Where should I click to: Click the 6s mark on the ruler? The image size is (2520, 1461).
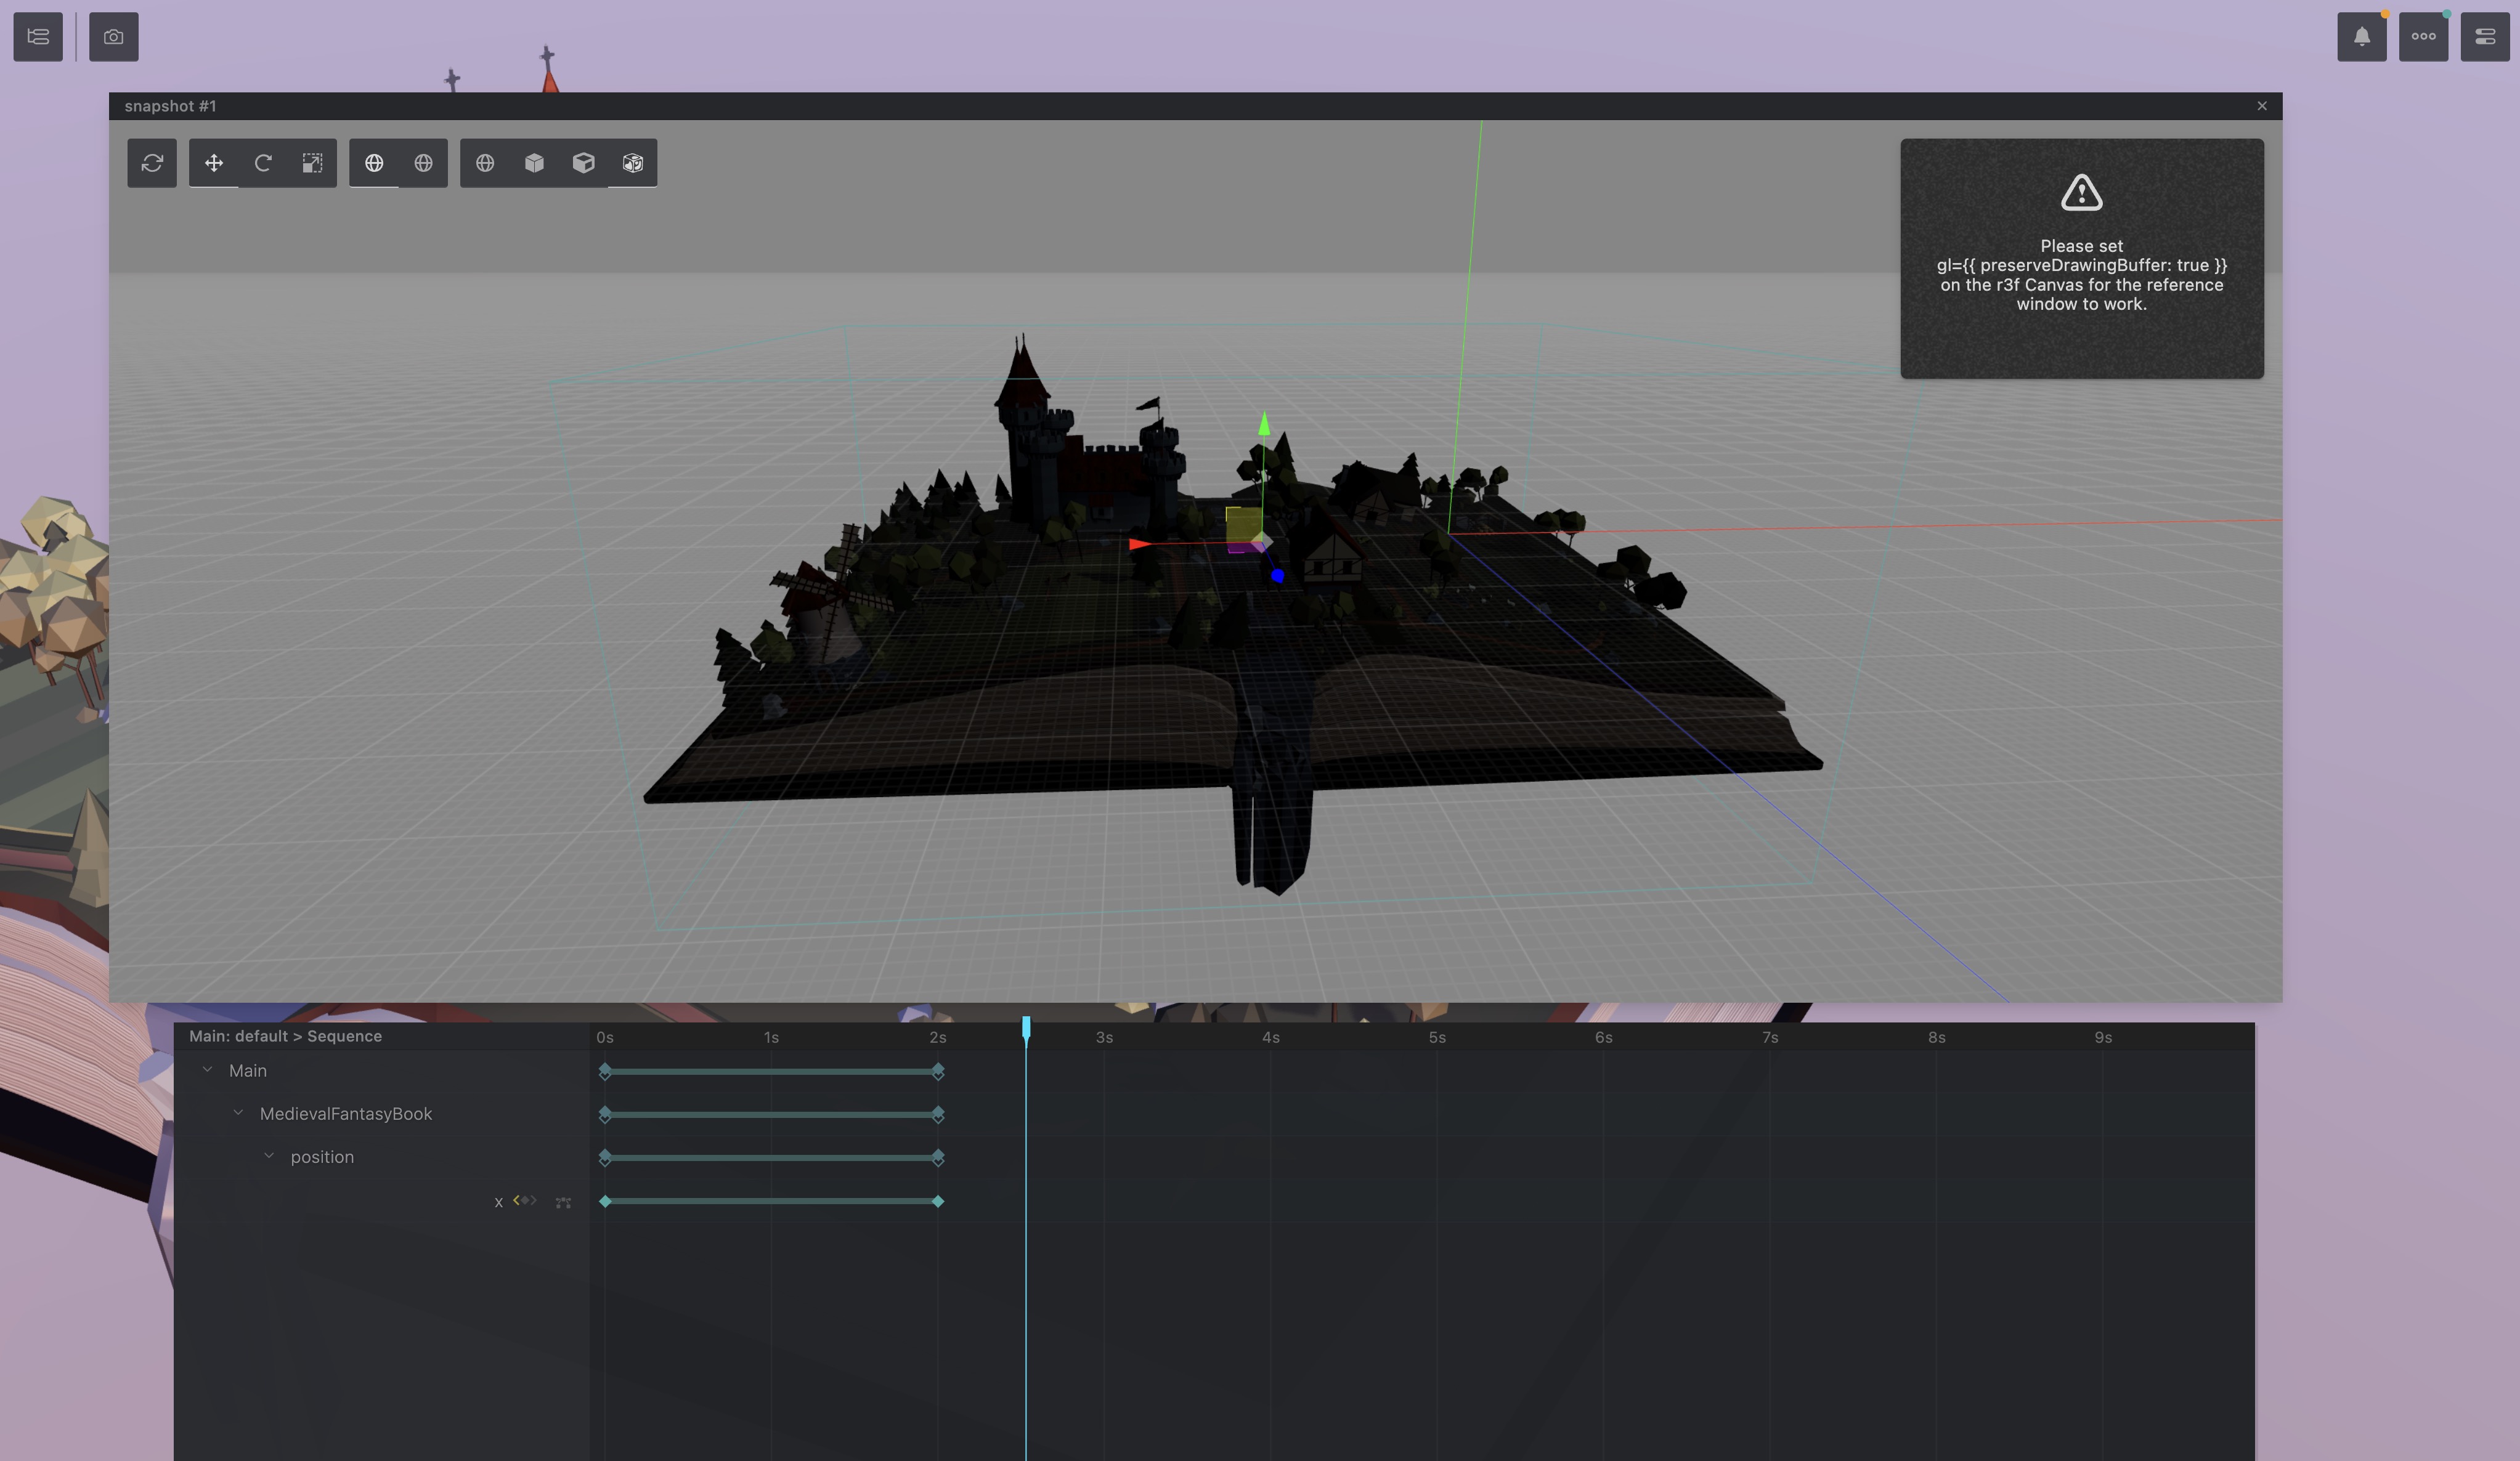1603,1037
